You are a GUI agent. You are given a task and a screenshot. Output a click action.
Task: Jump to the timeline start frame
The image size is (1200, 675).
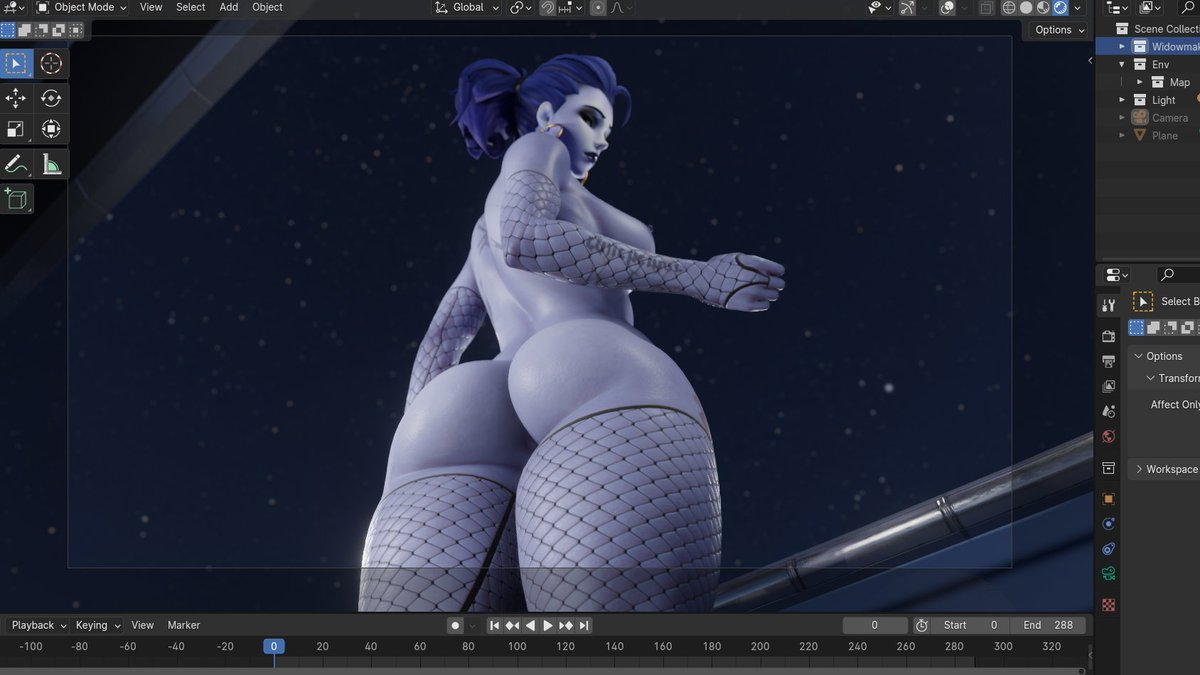(x=494, y=625)
